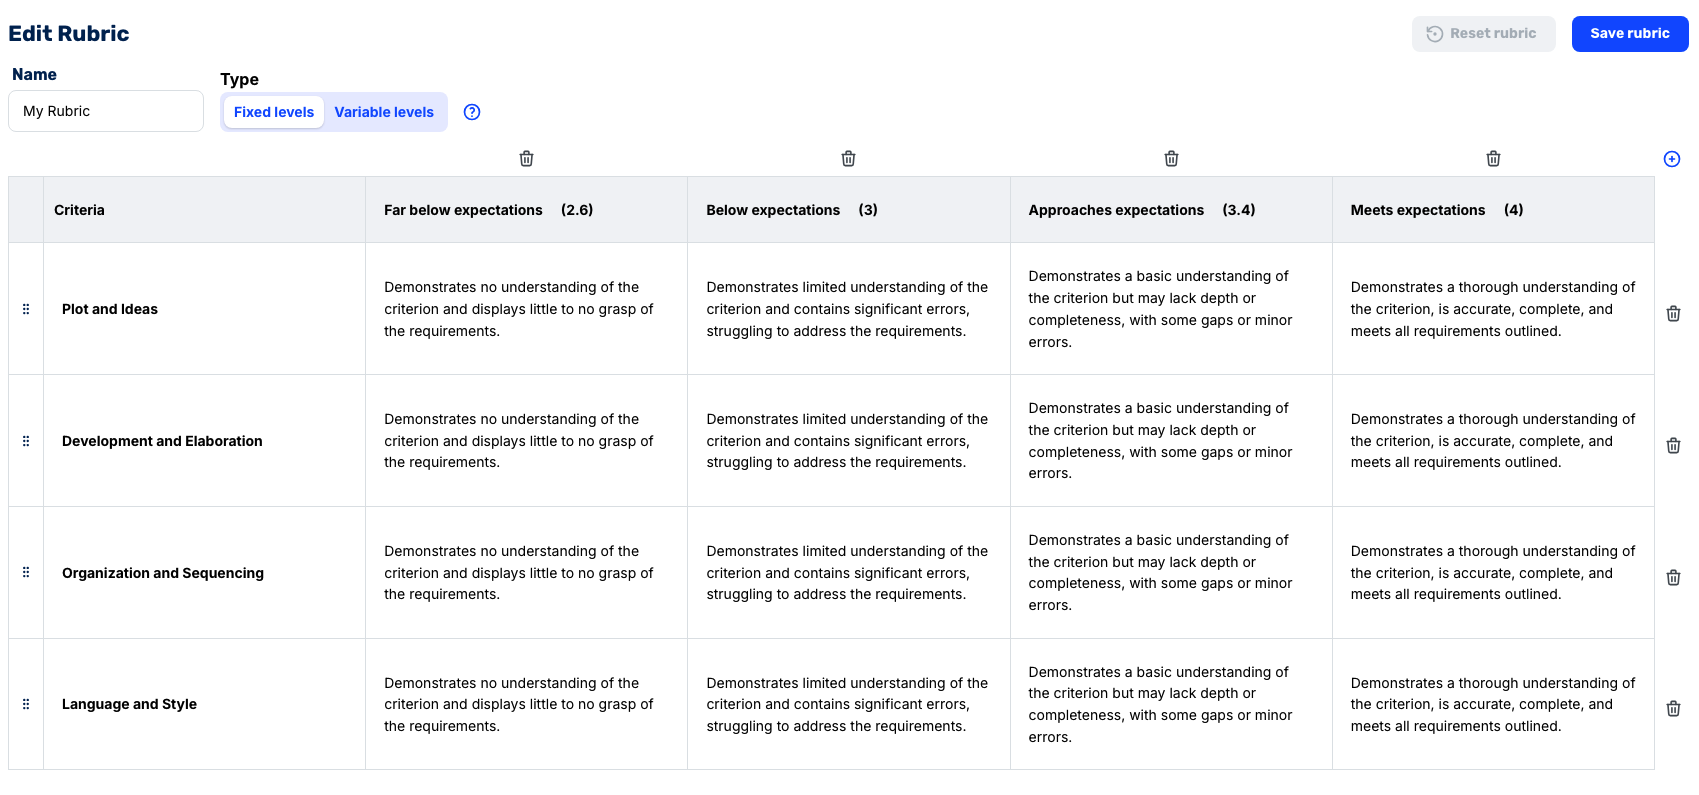Select the Fixed levels option
The width and height of the screenshot is (1699, 795).
pyautogui.click(x=273, y=112)
